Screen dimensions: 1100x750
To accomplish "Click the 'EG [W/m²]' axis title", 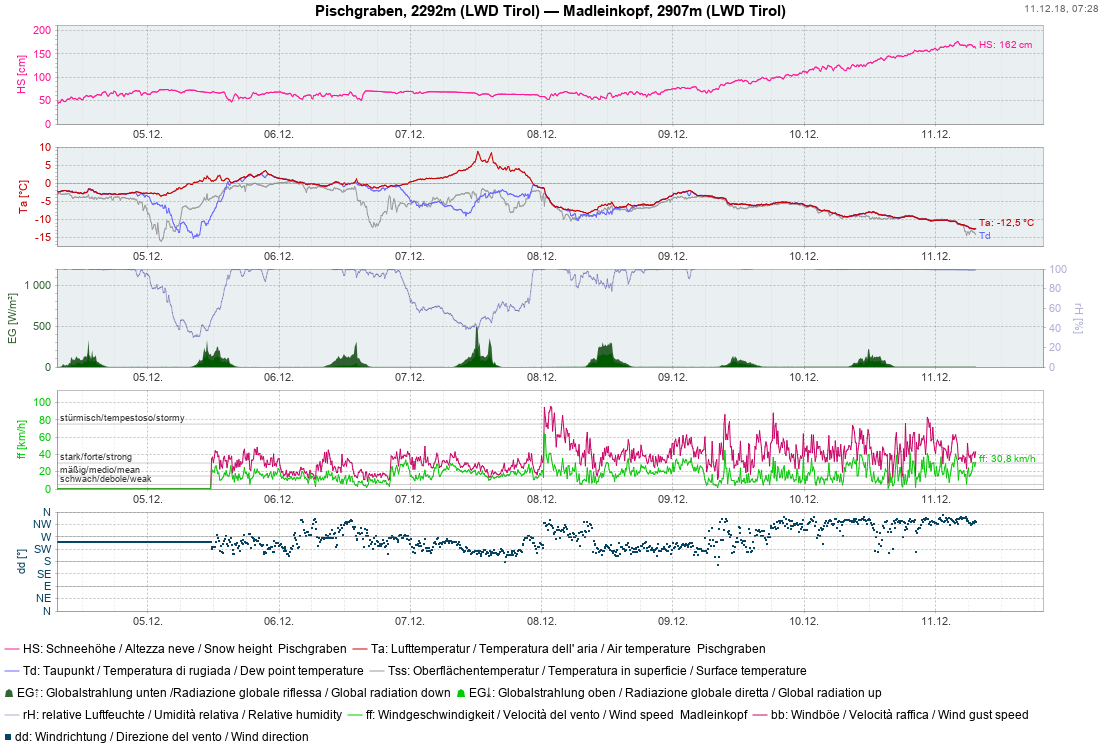I will click(x=13, y=319).
